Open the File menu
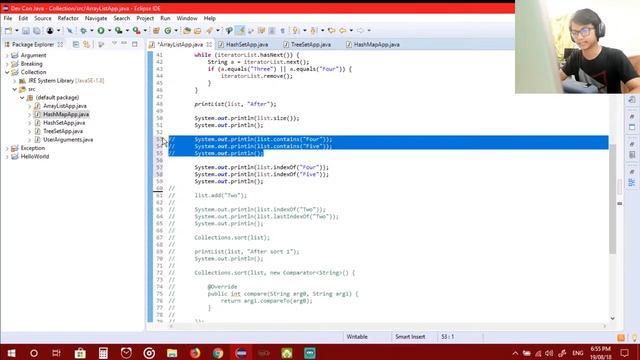The height and width of the screenshot is (360, 640). coord(8,18)
